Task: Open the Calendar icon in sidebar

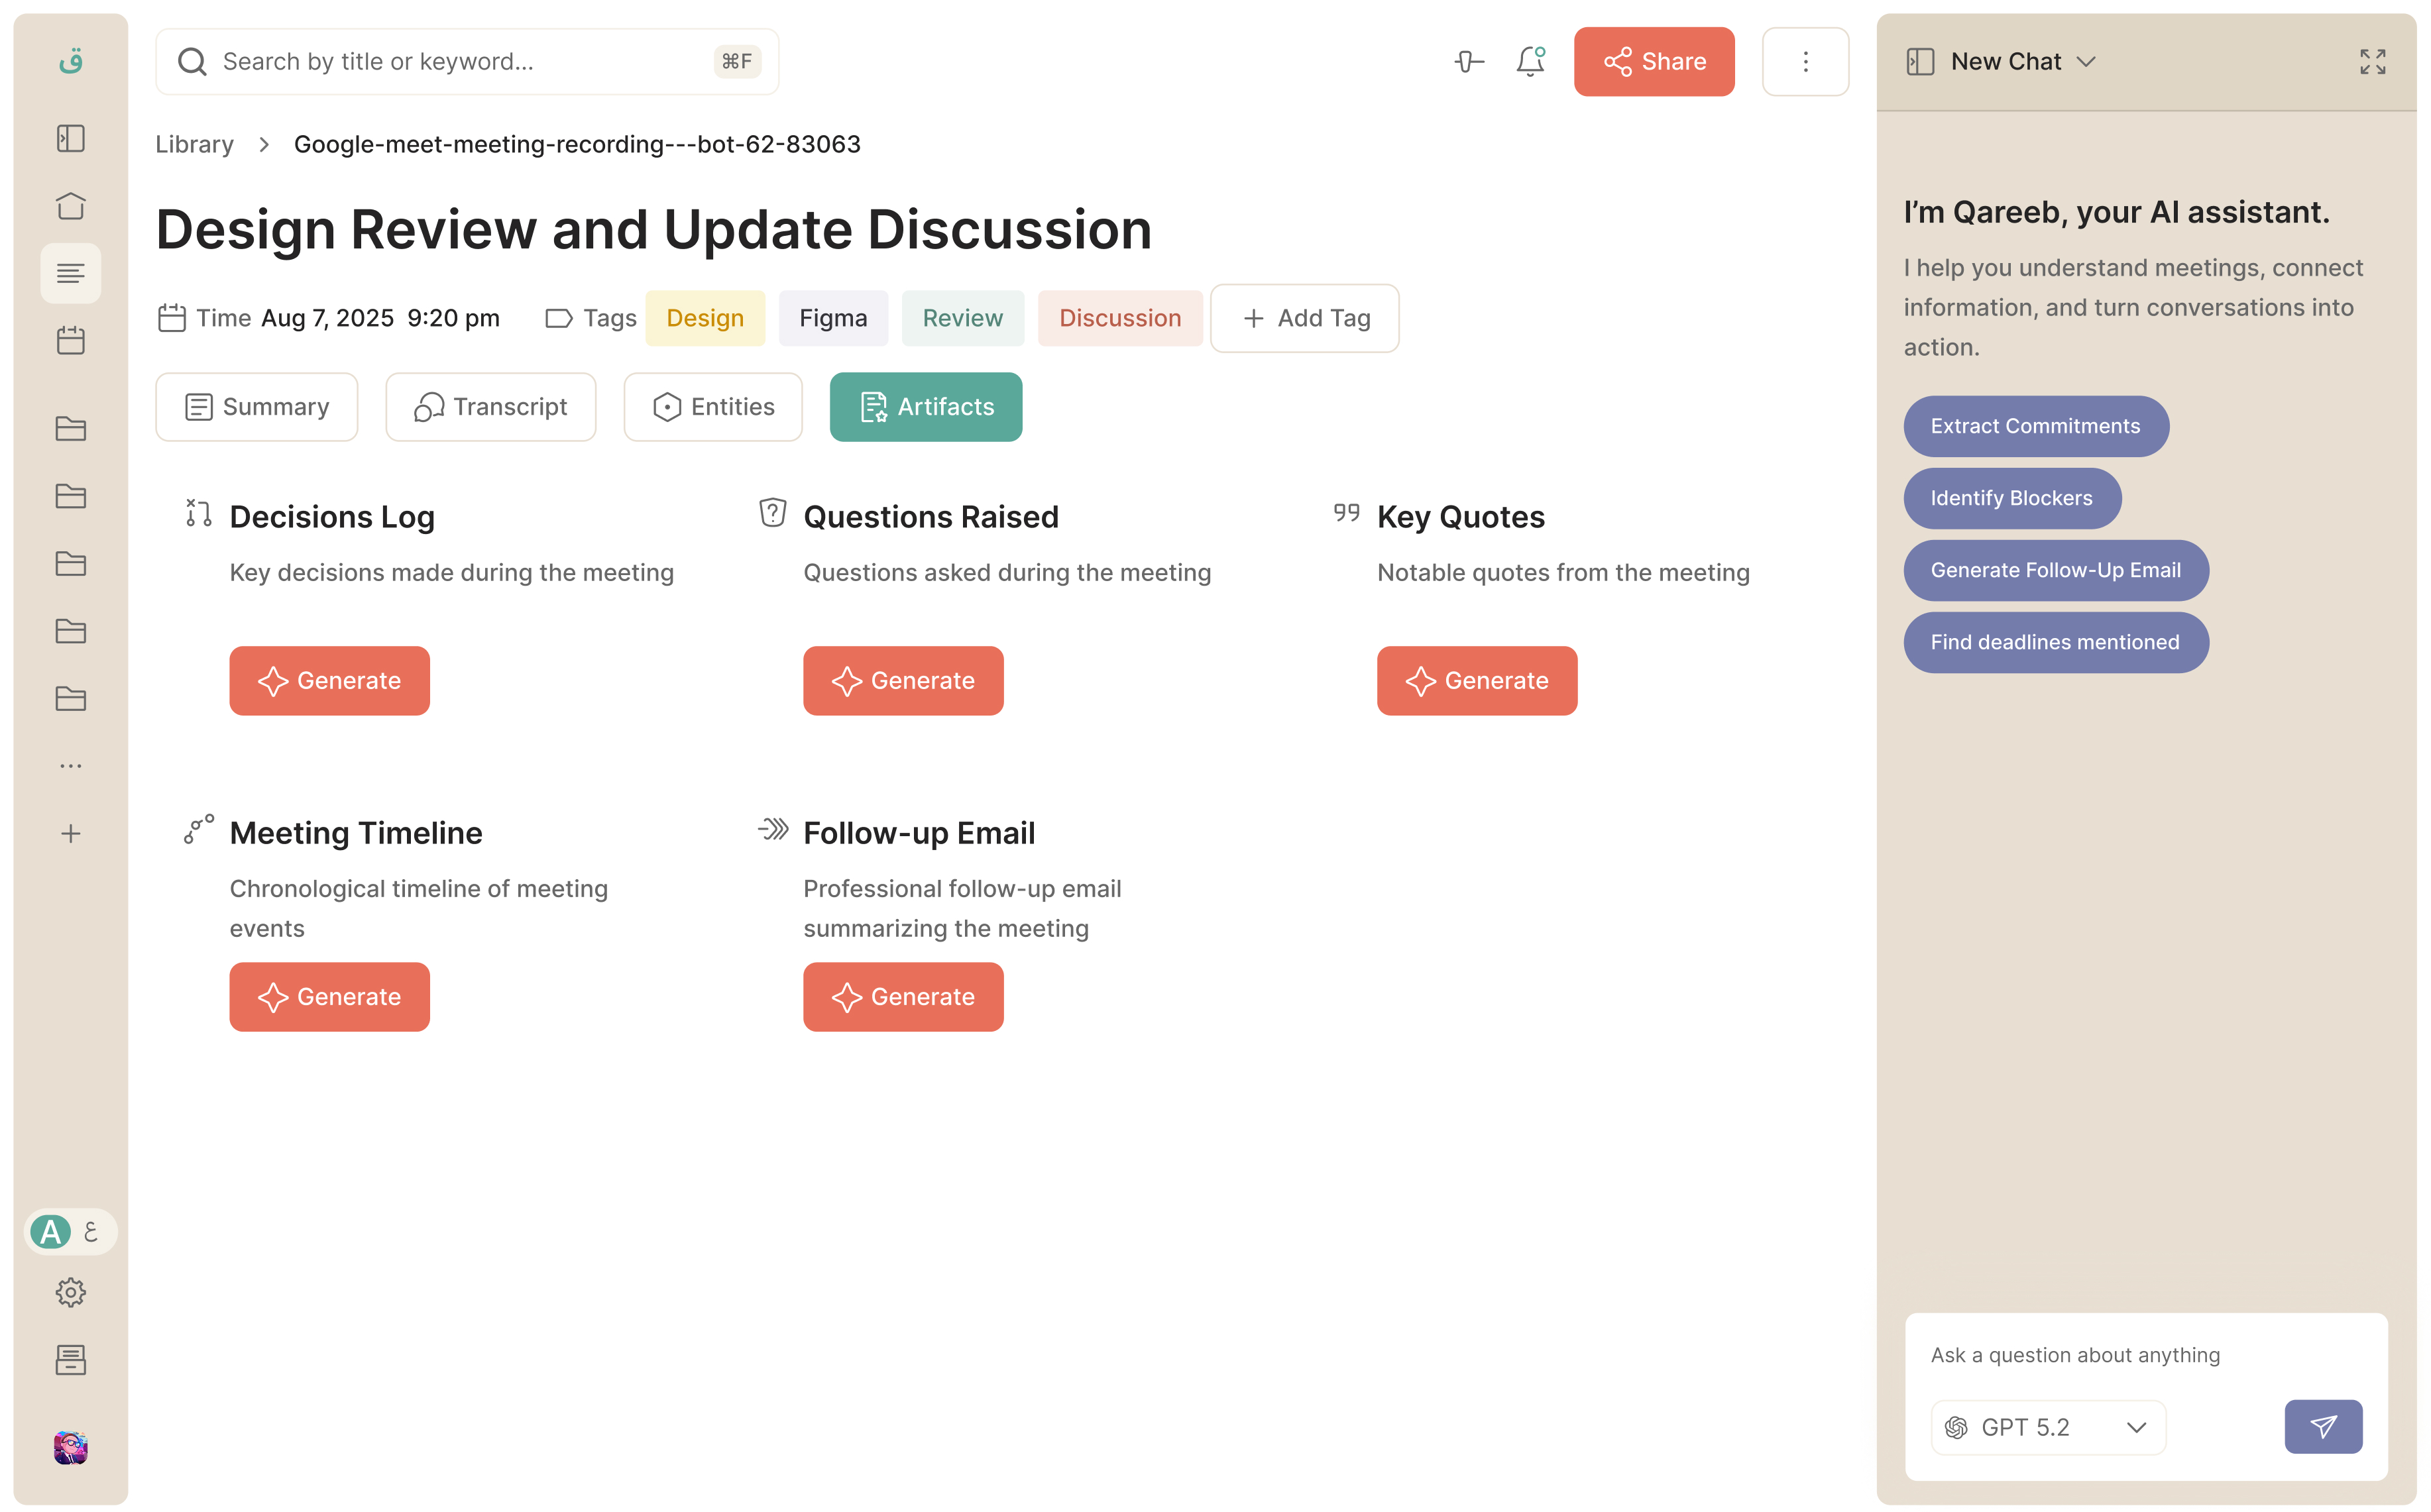Action: pos(70,341)
